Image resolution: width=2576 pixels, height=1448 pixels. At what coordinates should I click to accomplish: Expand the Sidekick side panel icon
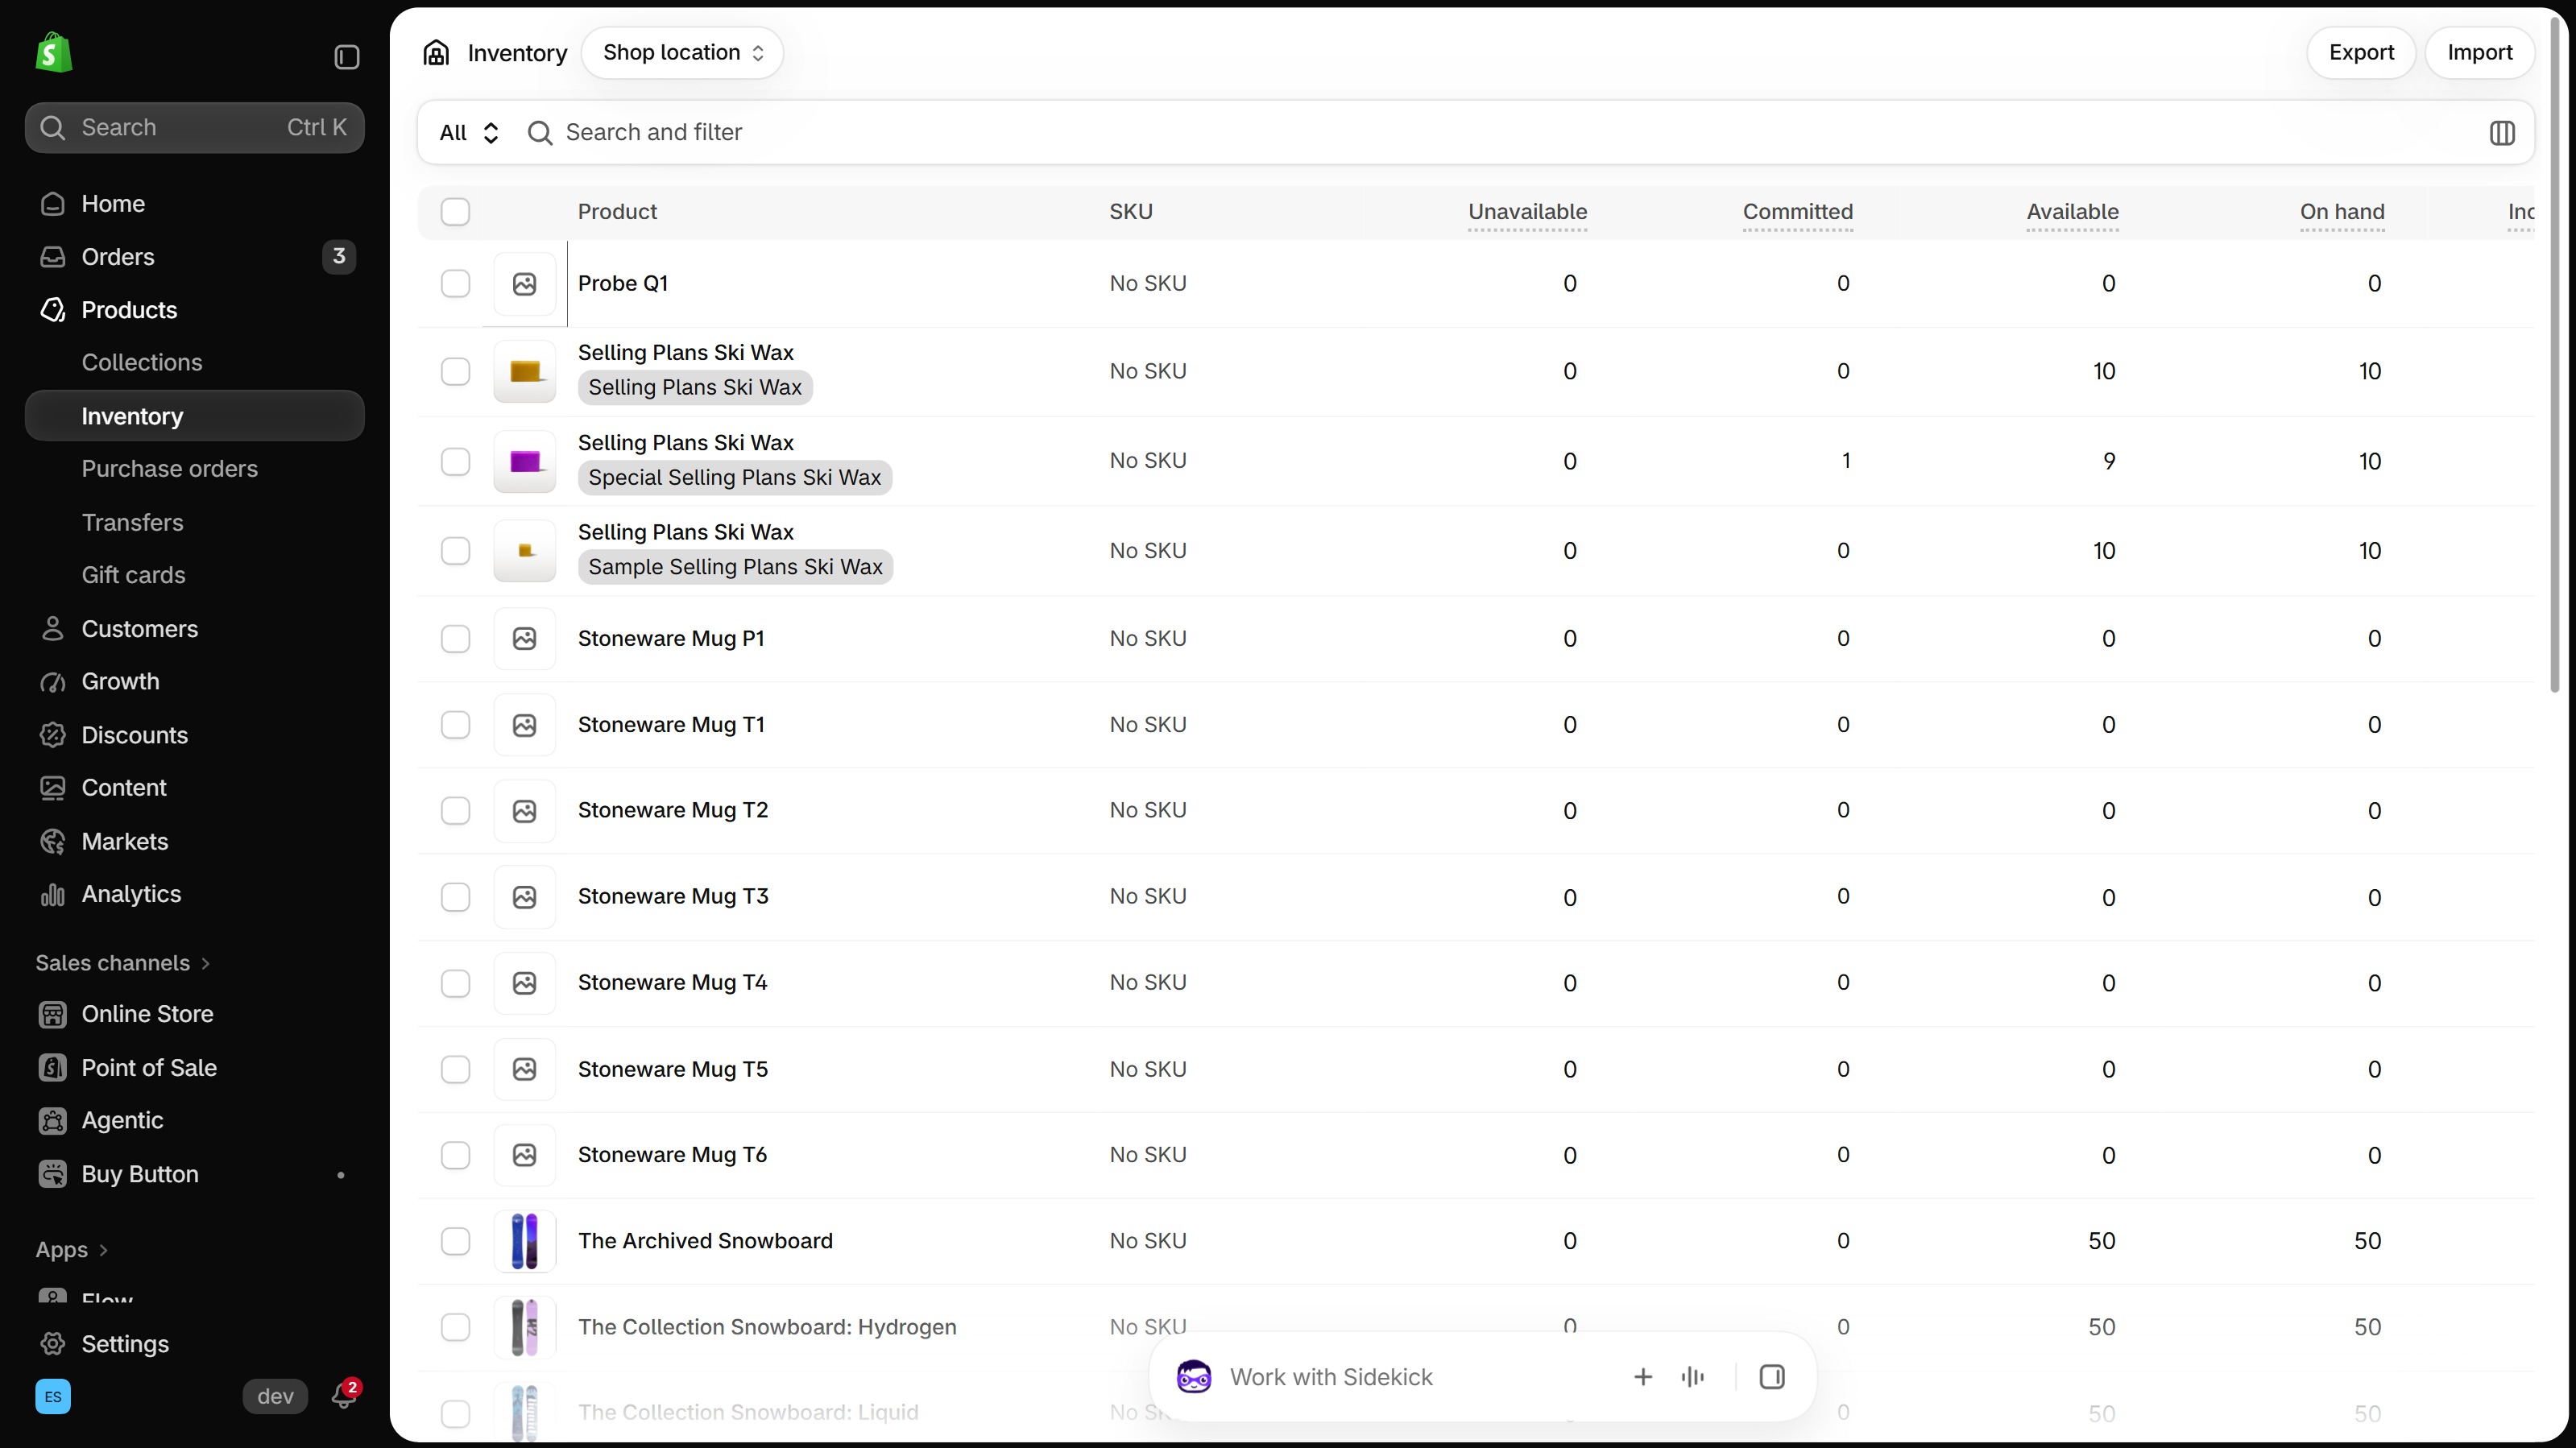click(1771, 1377)
